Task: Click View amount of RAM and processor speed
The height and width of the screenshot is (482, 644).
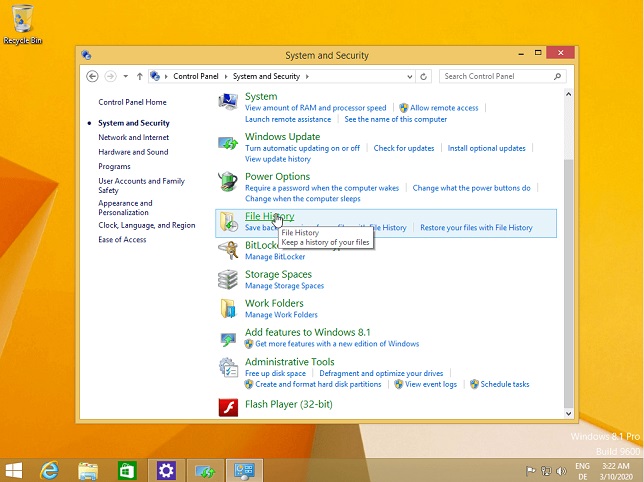Action: (x=315, y=108)
